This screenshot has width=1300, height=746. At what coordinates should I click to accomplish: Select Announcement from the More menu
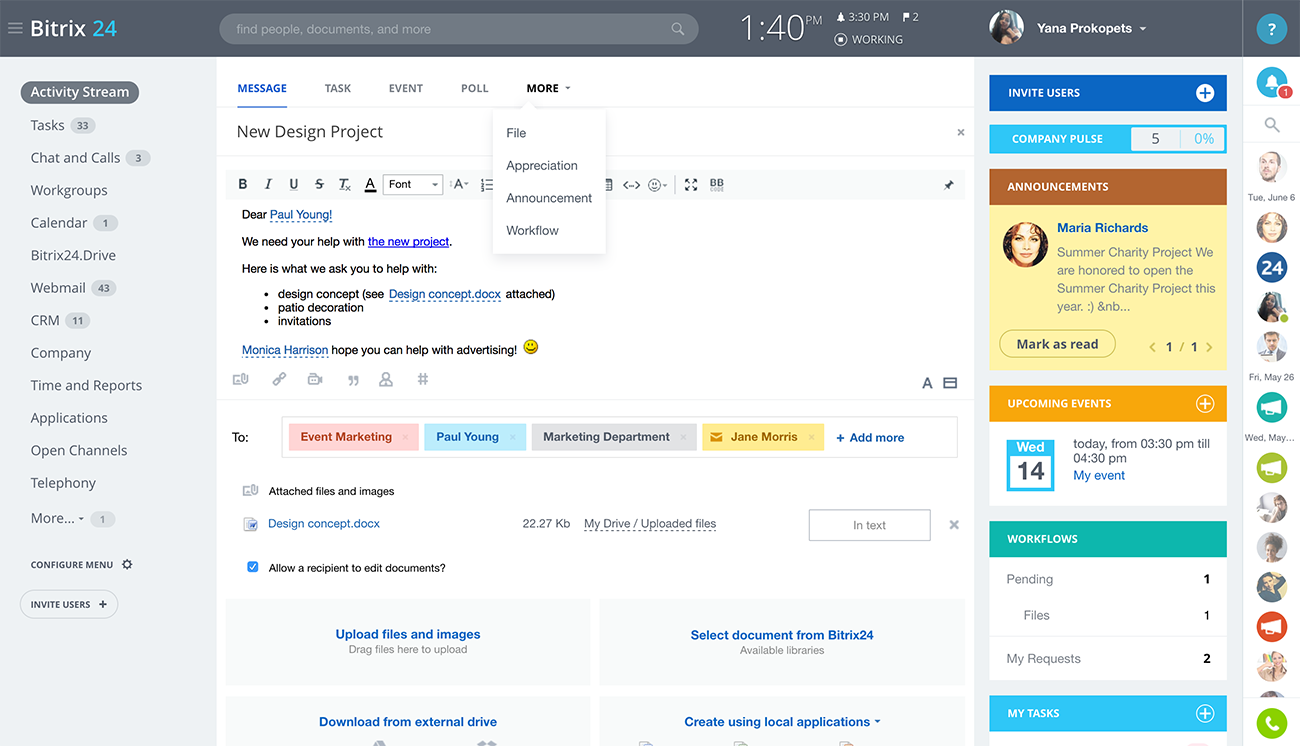(549, 198)
